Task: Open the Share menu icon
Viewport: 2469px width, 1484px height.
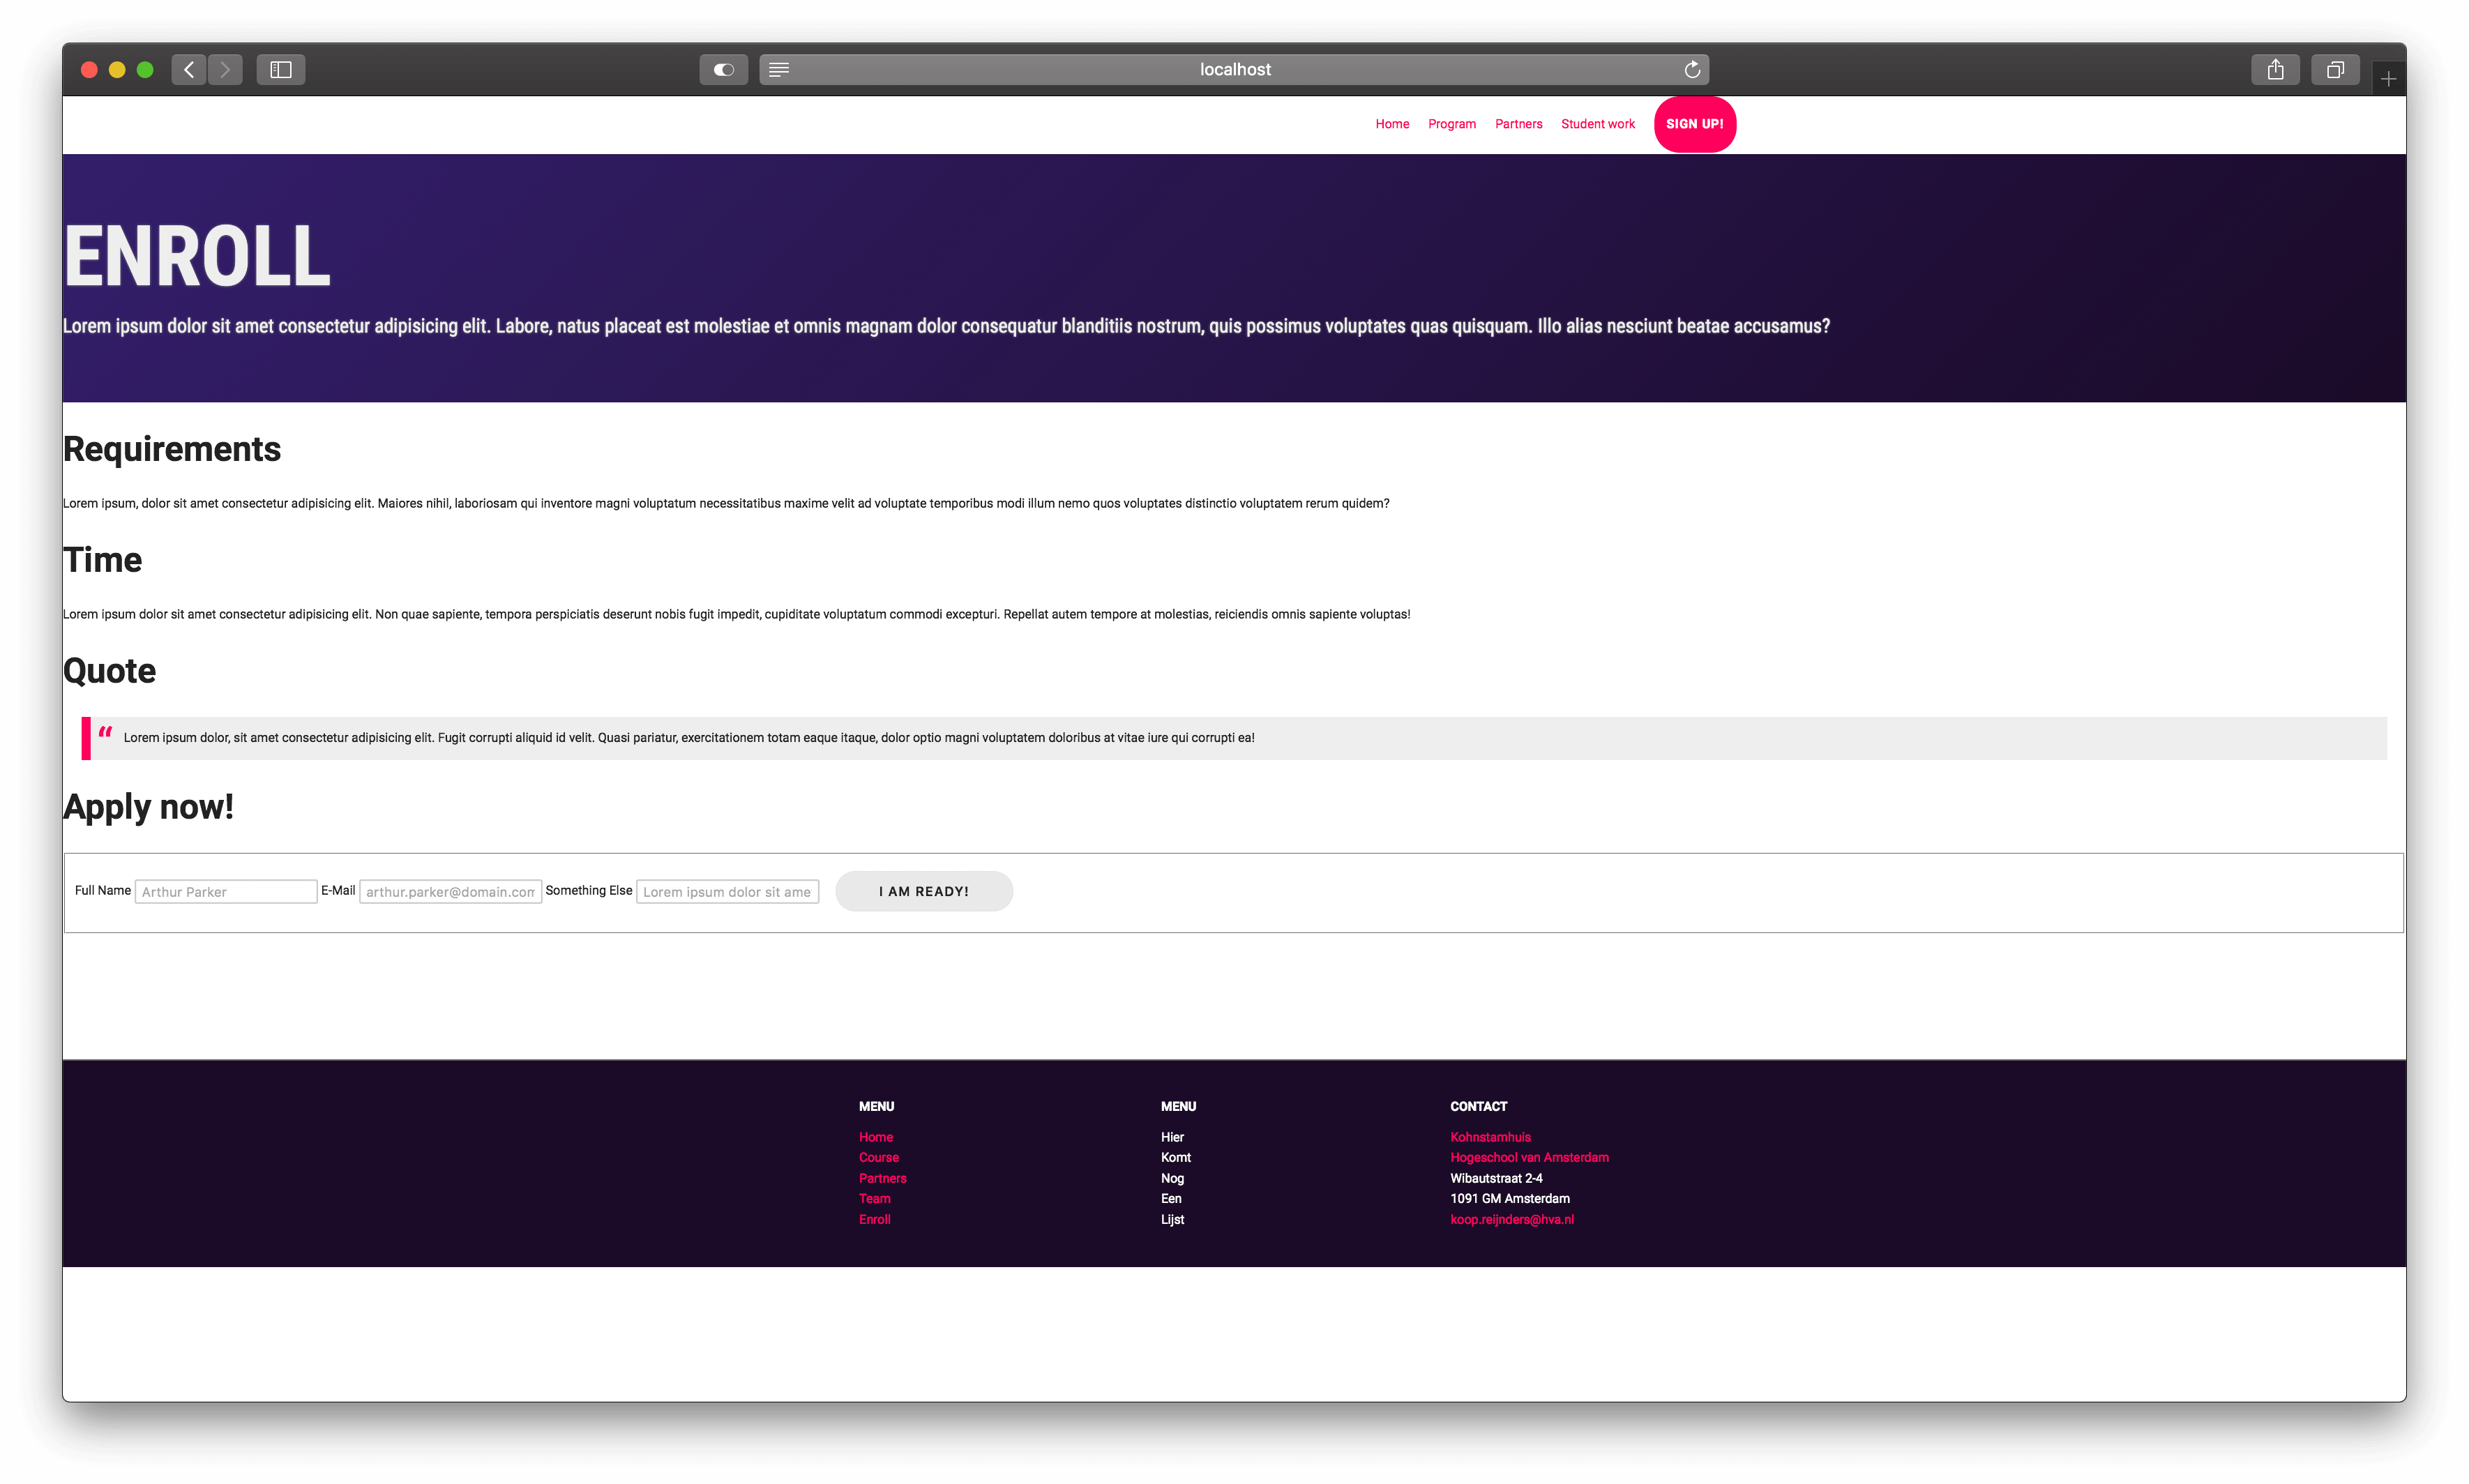Action: click(2275, 69)
